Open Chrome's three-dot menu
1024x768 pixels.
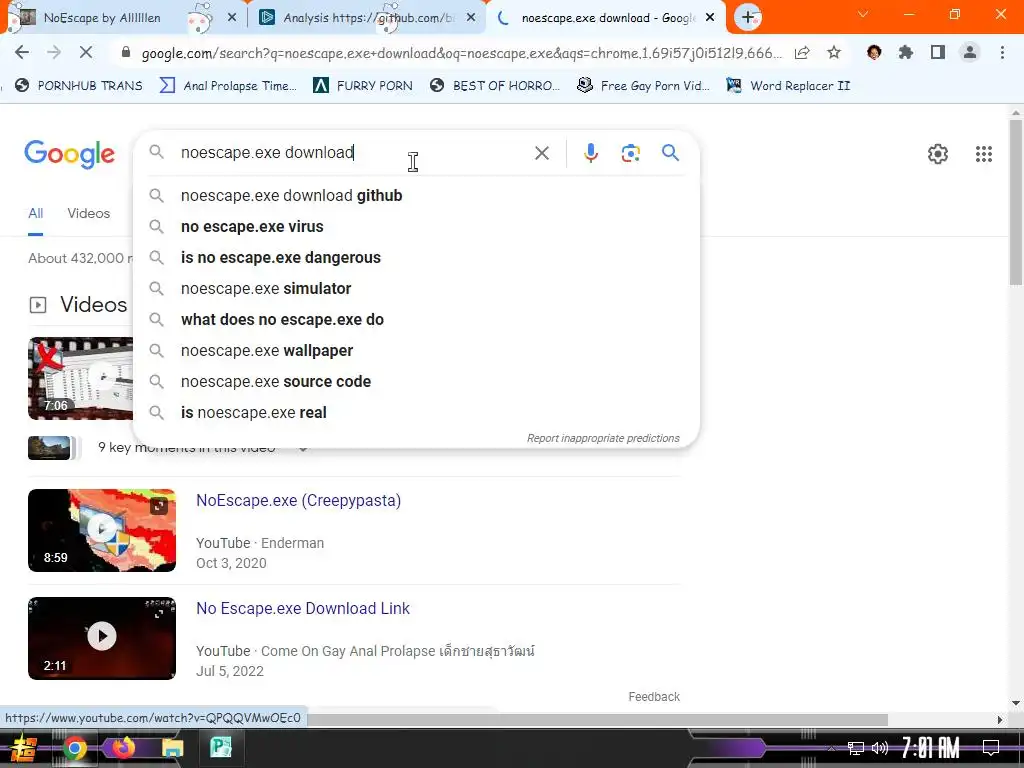pyautogui.click(x=1002, y=52)
